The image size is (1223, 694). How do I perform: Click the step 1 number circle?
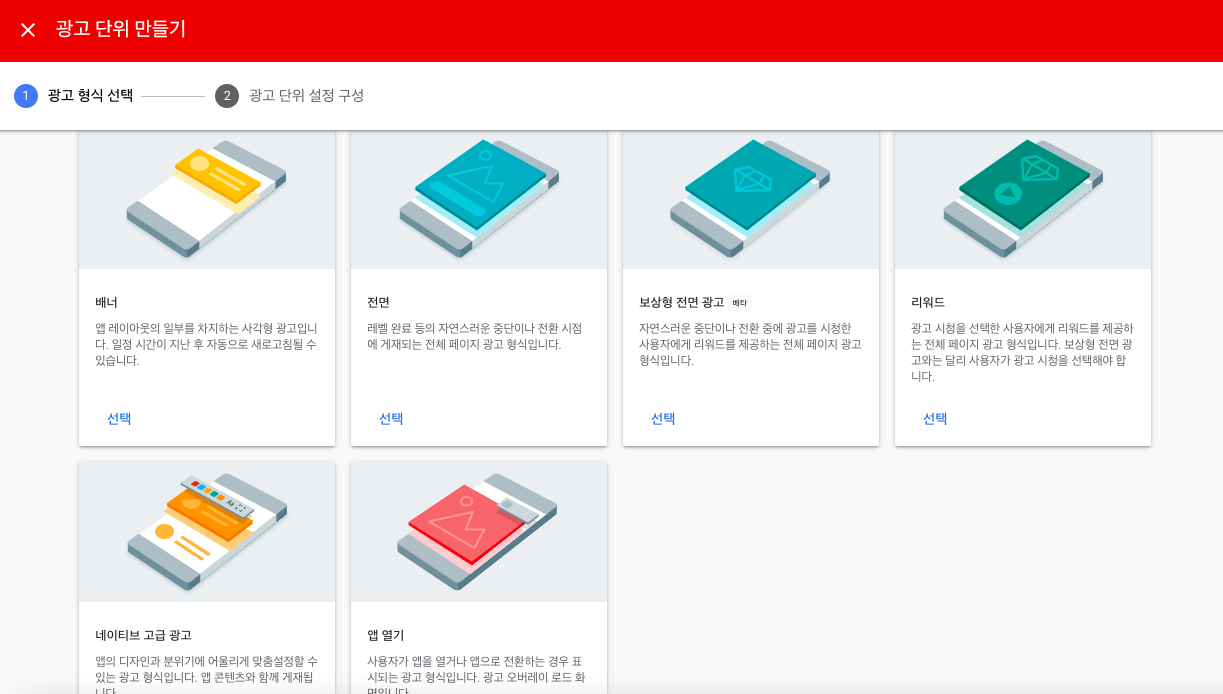point(26,96)
